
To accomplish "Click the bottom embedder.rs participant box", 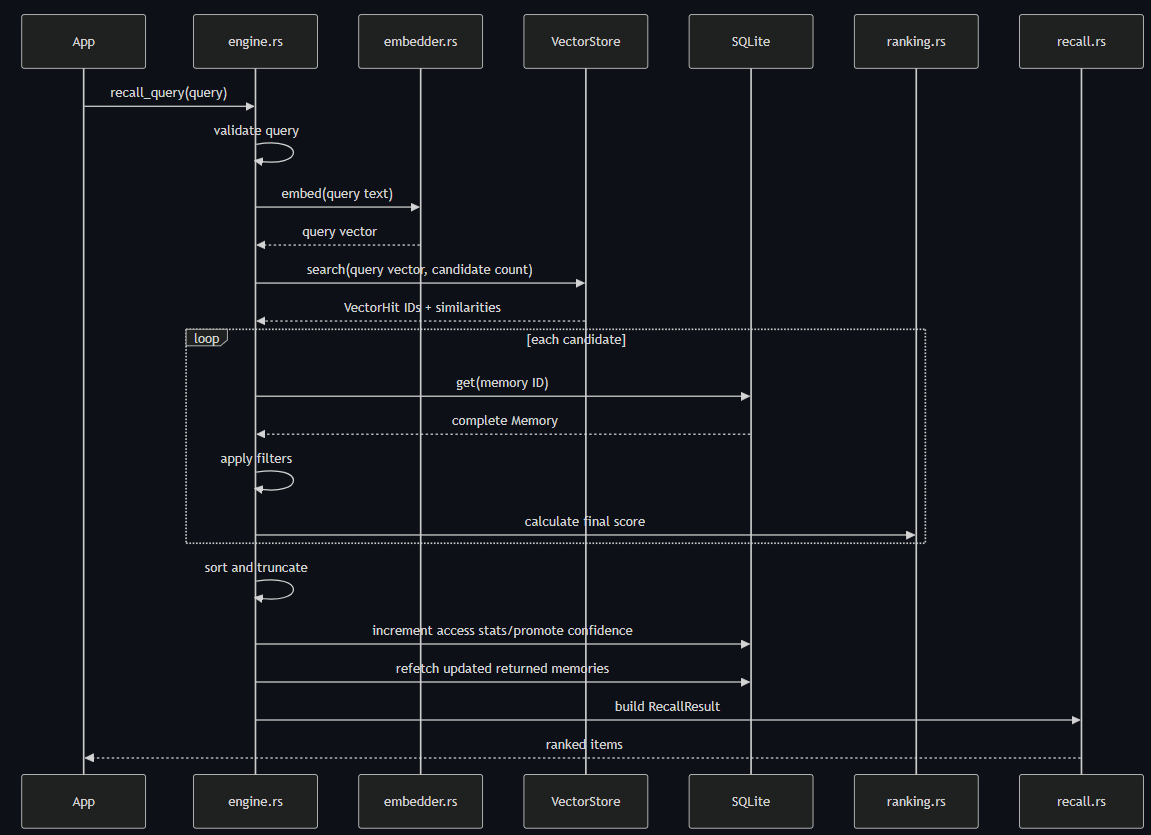I will click(421, 801).
